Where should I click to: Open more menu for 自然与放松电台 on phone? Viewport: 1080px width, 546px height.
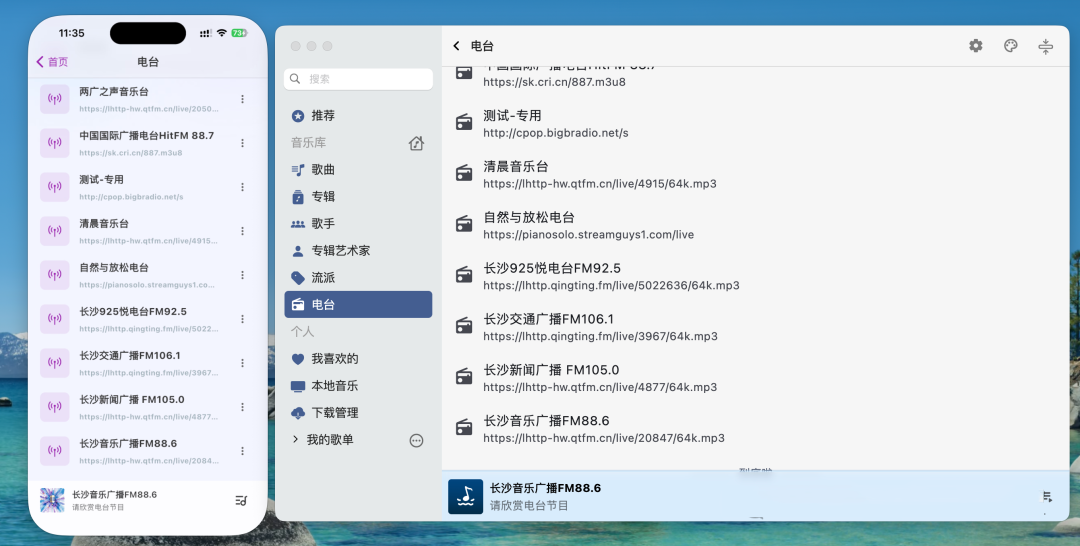click(242, 275)
